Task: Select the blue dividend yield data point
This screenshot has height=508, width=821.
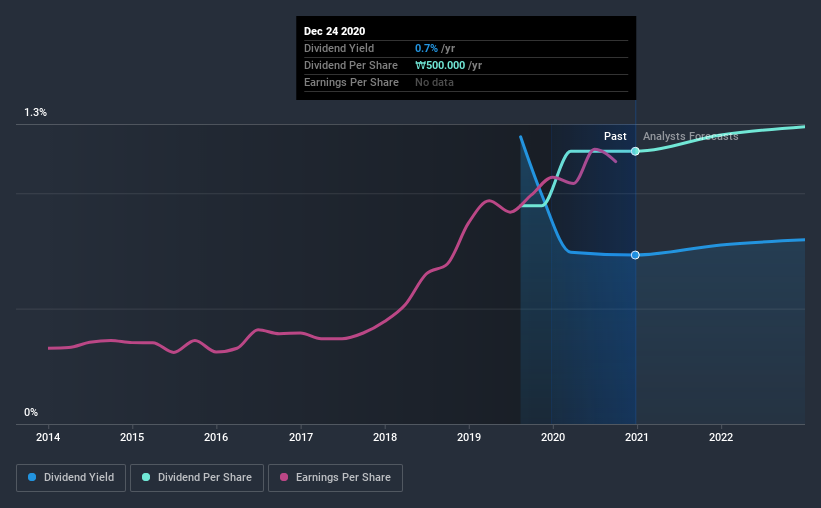Action: [635, 255]
